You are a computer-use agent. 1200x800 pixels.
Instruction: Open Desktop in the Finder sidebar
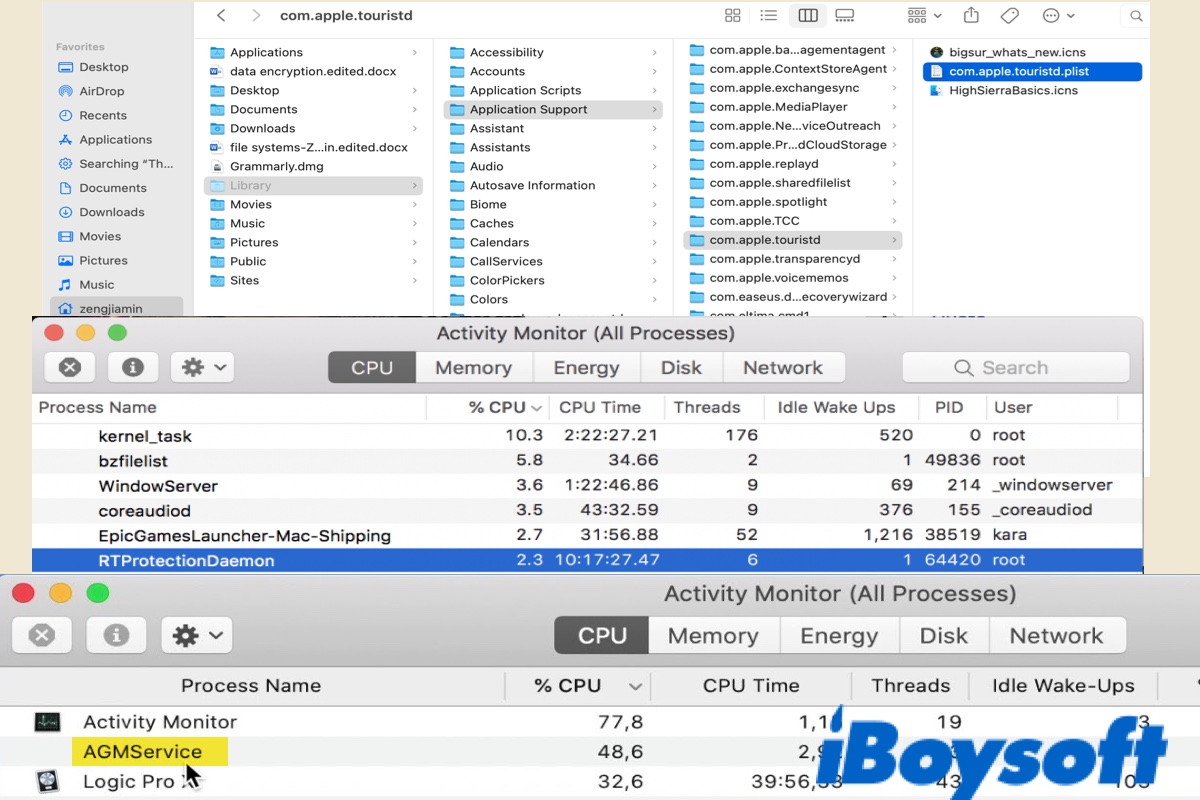[x=104, y=67]
